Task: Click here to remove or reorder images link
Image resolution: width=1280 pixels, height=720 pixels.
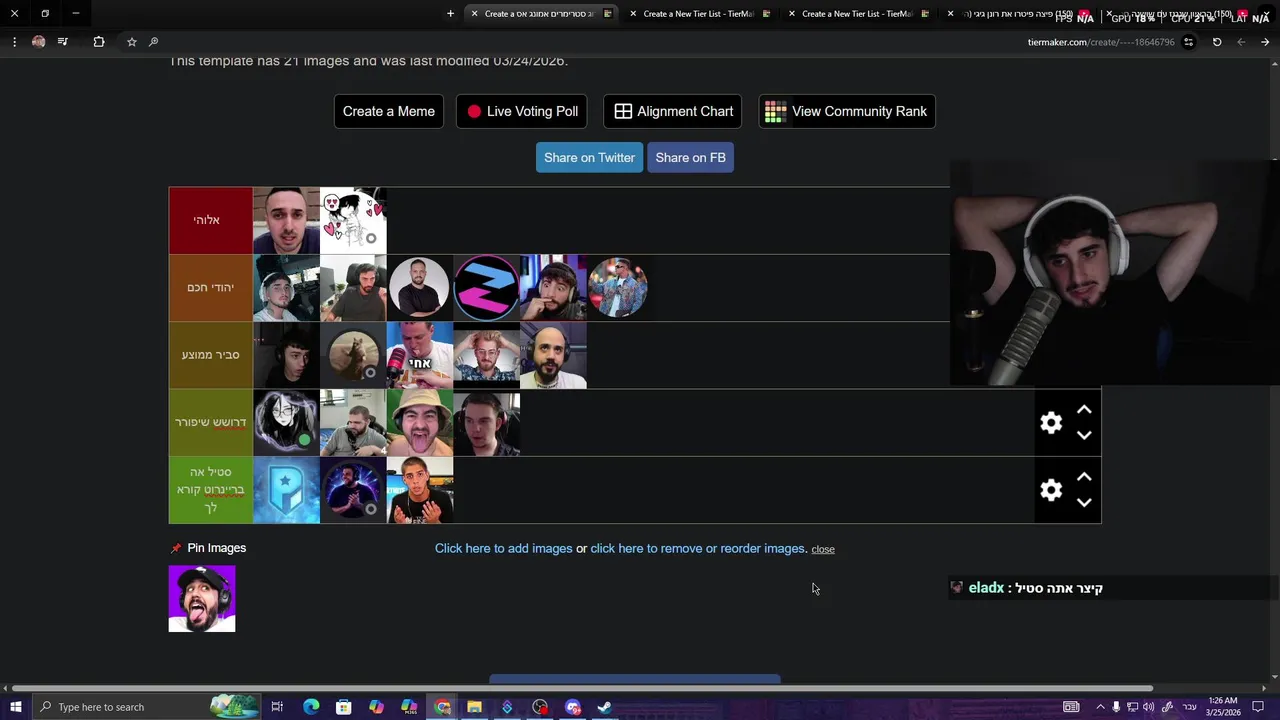Action: point(699,548)
